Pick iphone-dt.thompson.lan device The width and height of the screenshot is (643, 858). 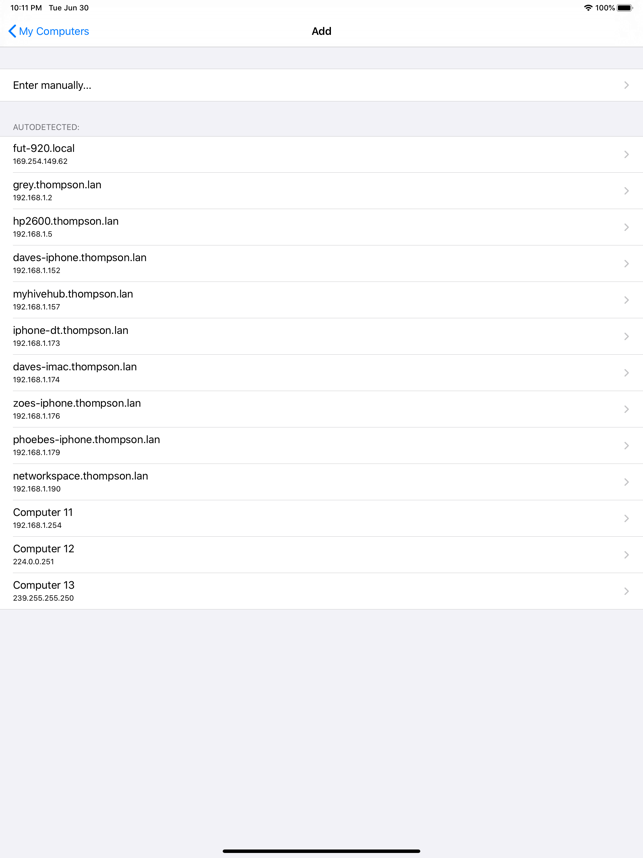(321, 337)
